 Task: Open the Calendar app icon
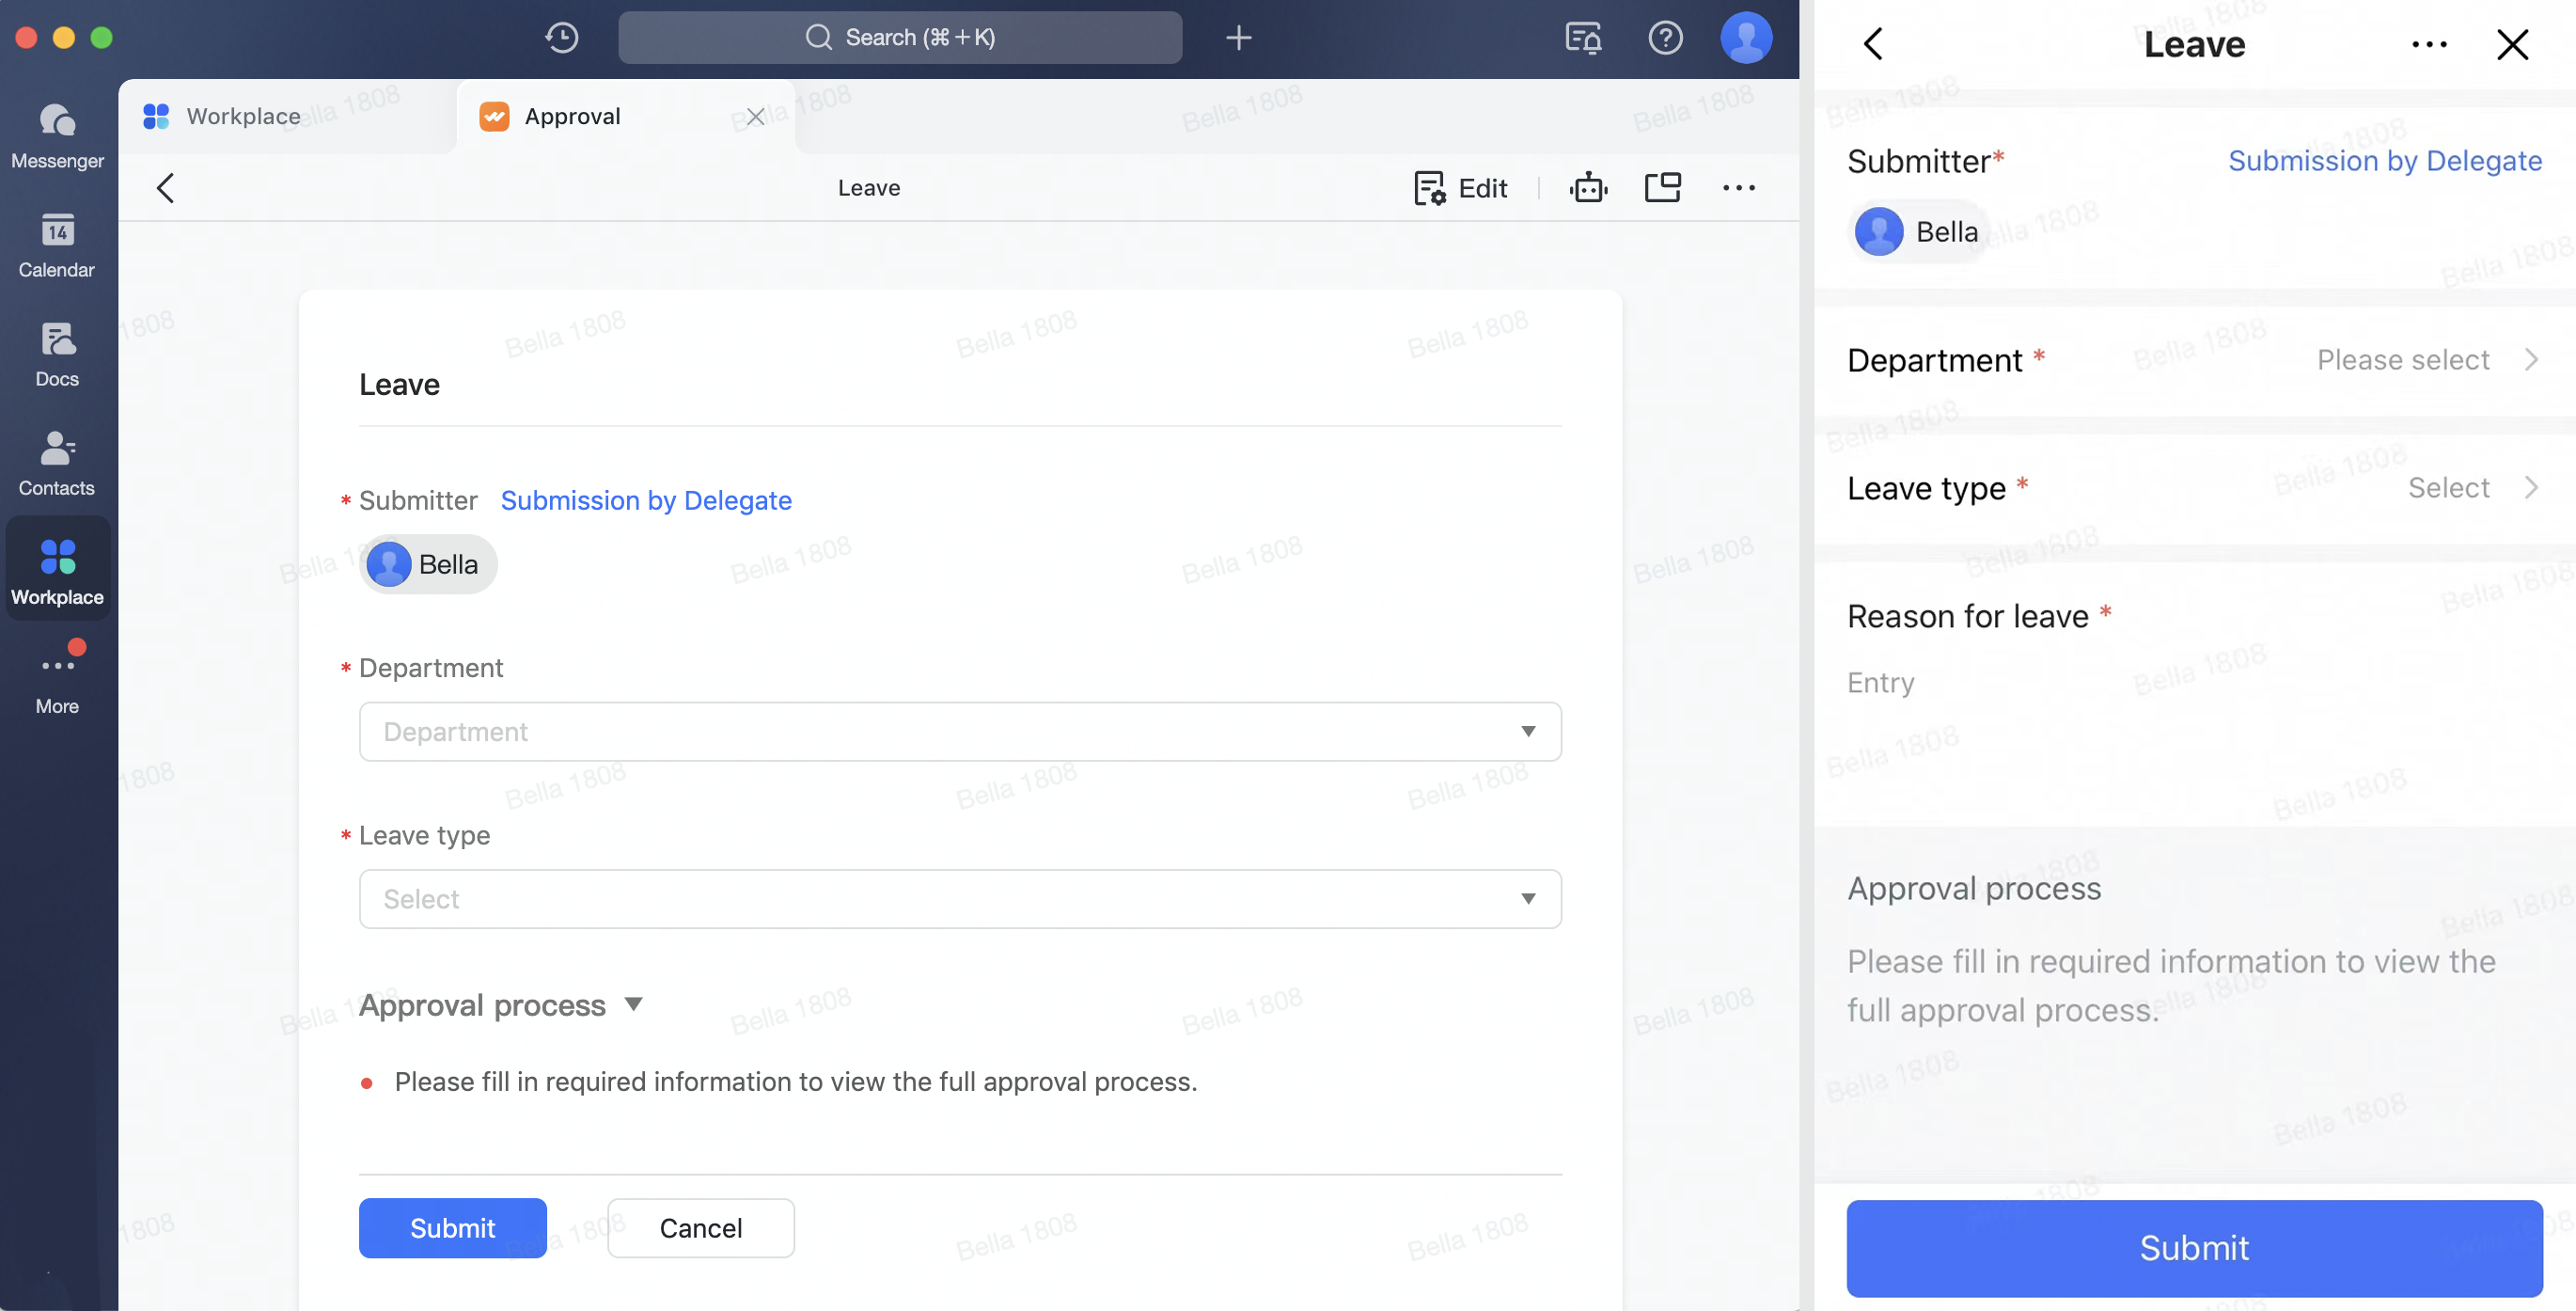[56, 243]
